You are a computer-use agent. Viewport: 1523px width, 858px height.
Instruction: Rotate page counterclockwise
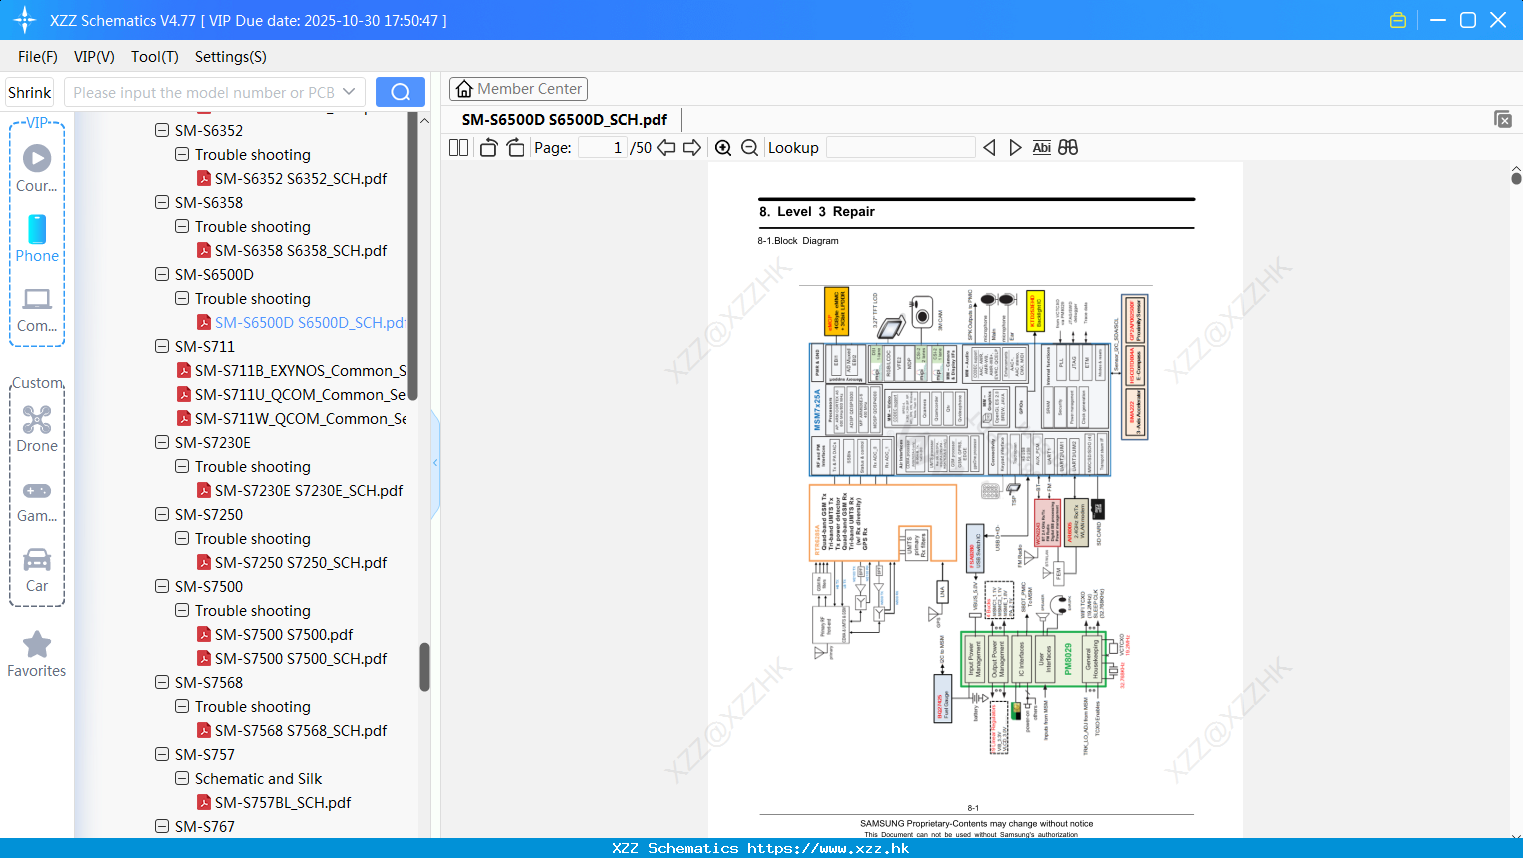point(488,147)
